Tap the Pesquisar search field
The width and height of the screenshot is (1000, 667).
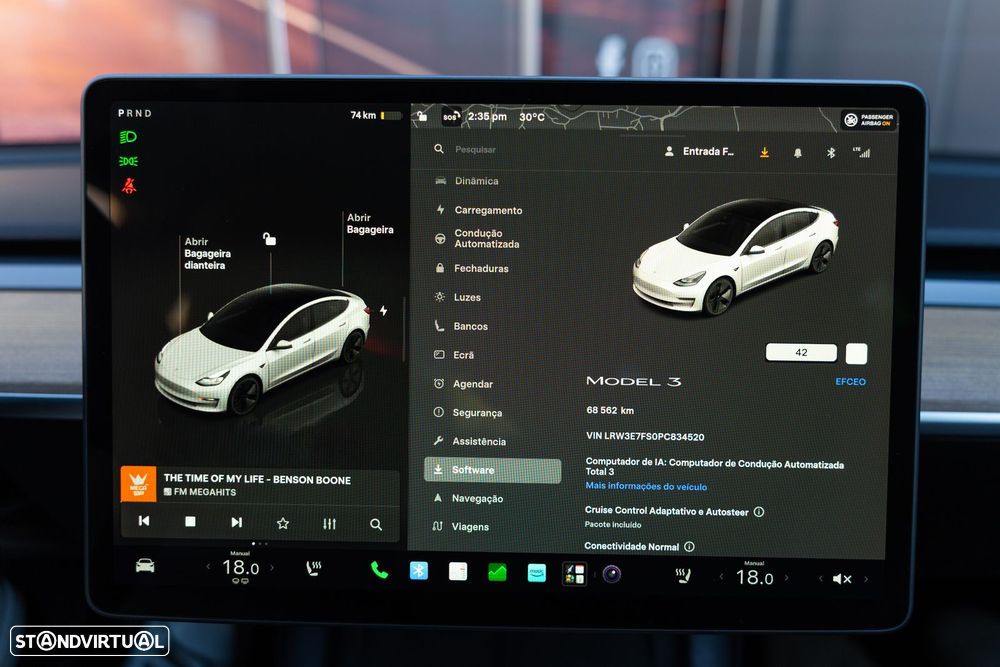(x=475, y=149)
